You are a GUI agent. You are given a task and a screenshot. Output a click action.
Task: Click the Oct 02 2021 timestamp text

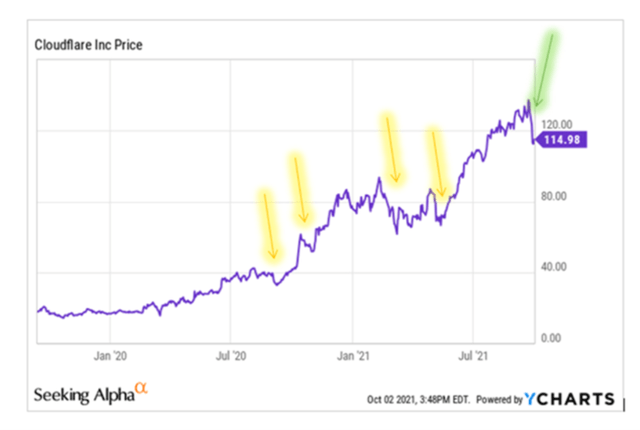coord(418,399)
